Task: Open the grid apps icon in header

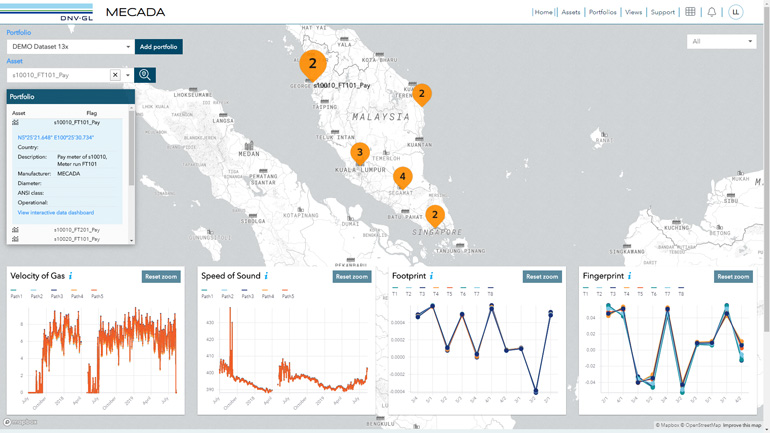Action: (690, 12)
